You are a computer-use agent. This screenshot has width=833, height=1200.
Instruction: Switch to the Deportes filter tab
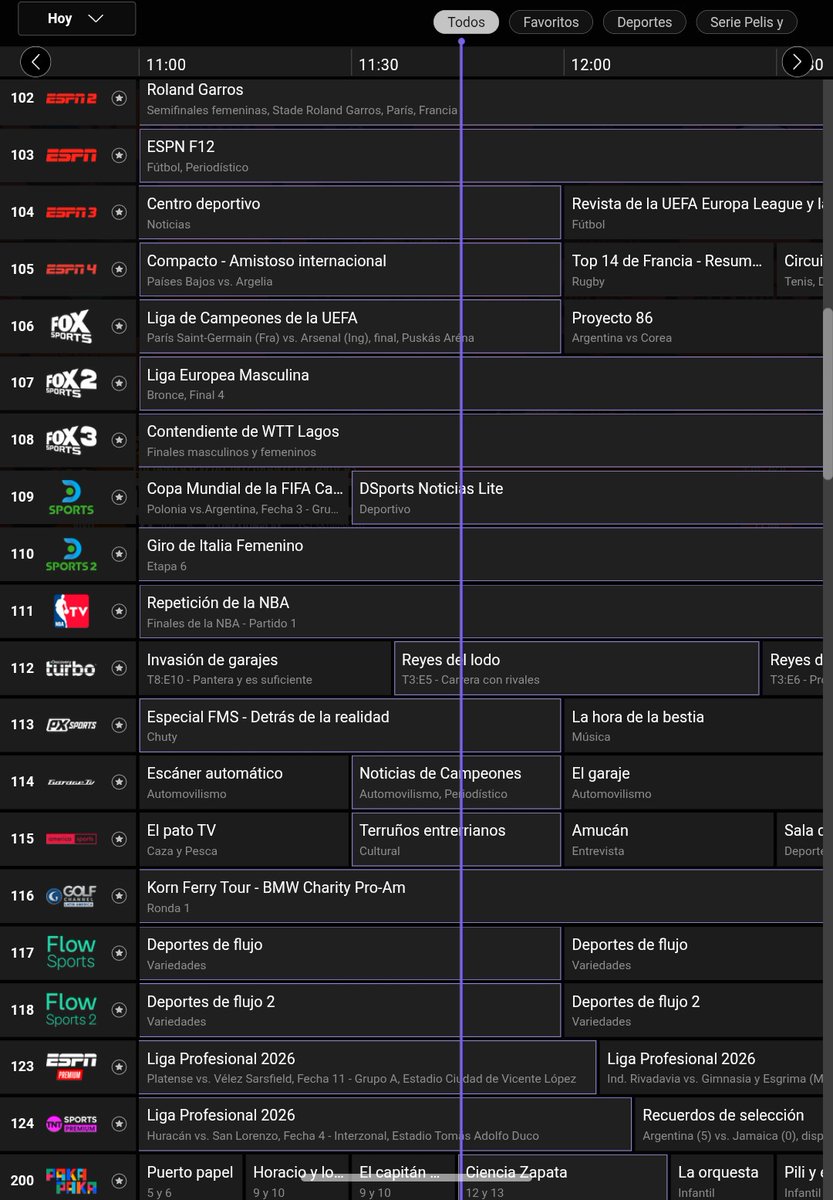point(644,22)
